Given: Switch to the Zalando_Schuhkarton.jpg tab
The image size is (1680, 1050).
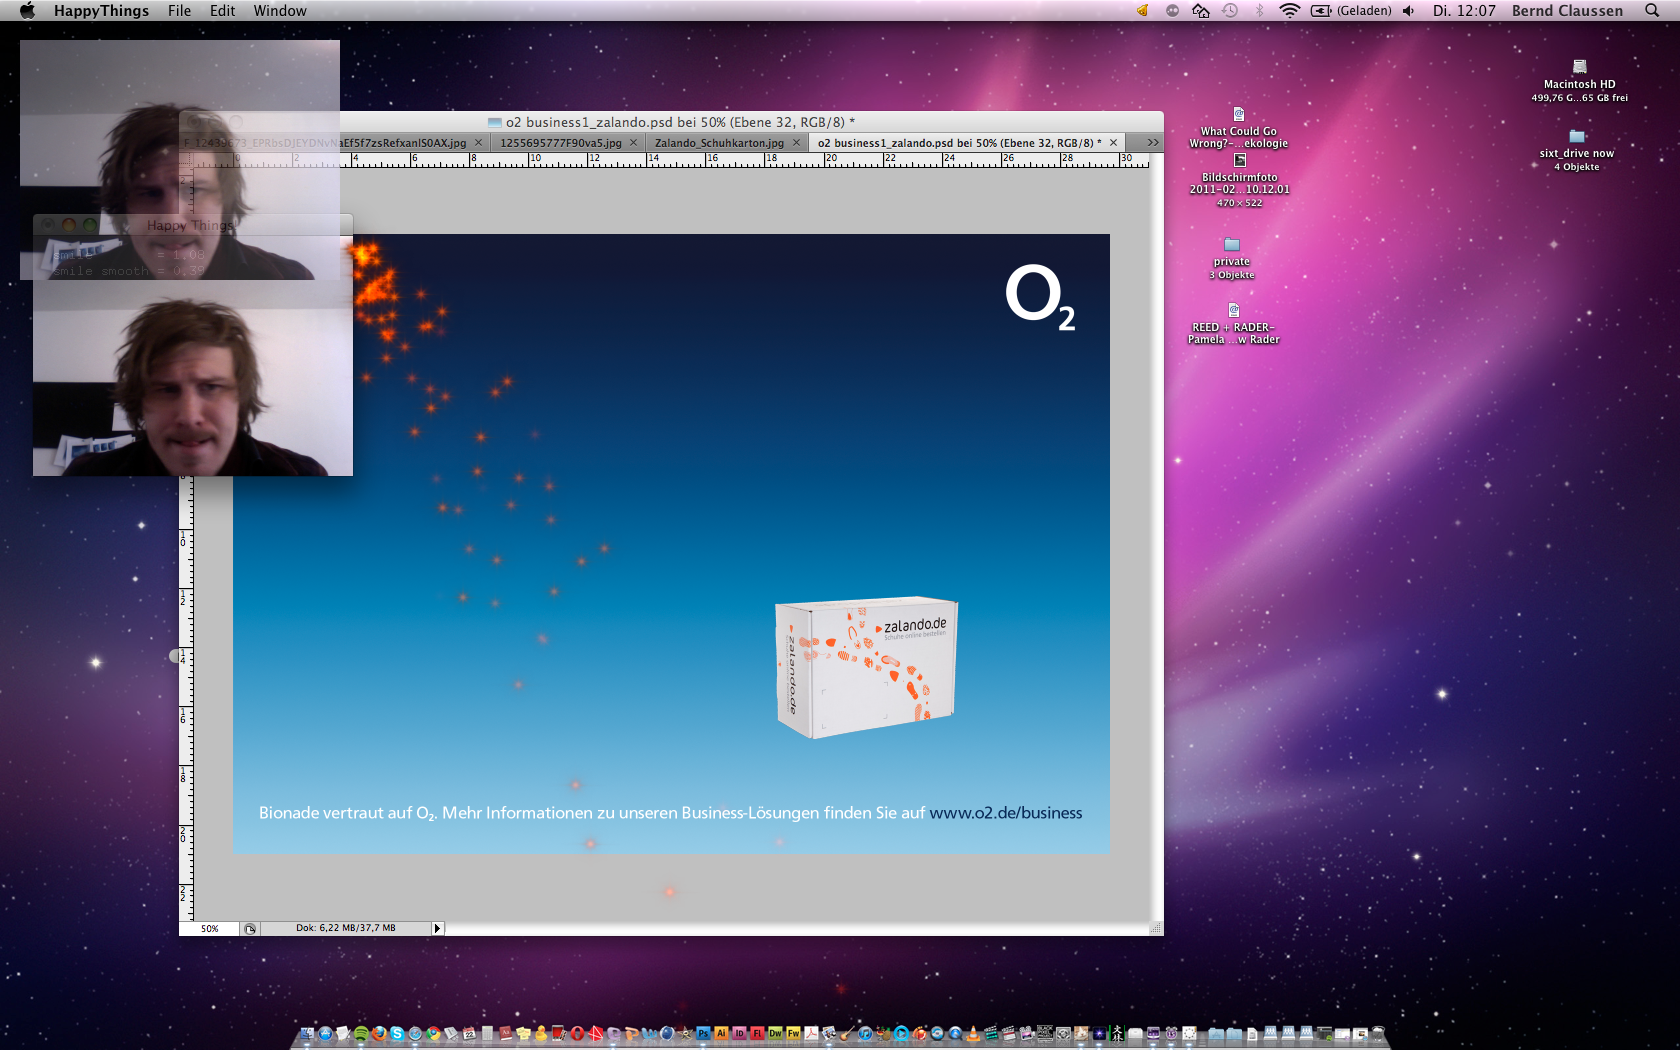Looking at the screenshot, I should pyautogui.click(x=719, y=143).
